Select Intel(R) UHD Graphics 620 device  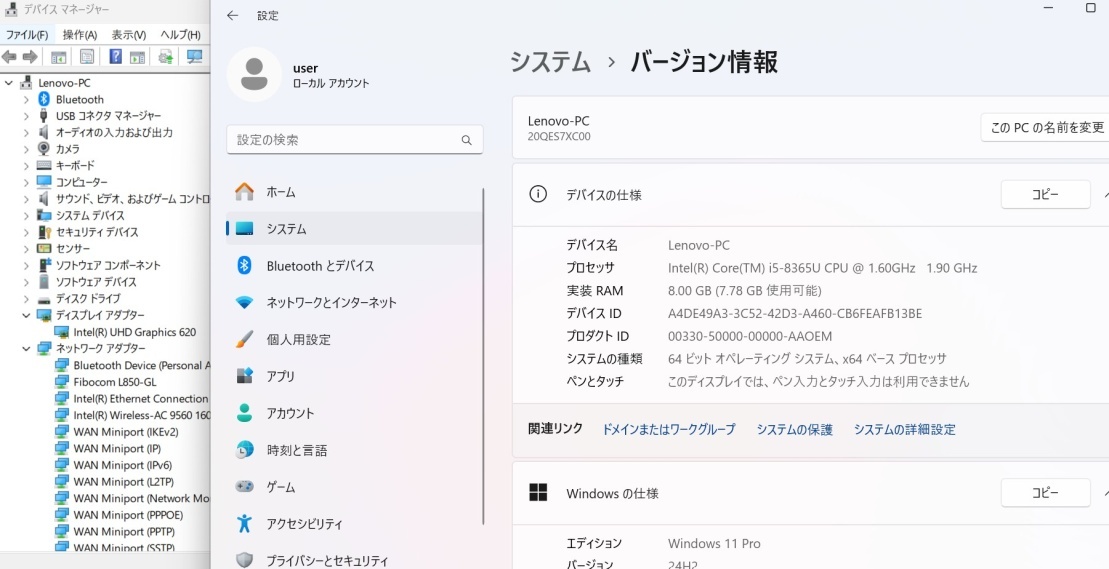(134, 332)
